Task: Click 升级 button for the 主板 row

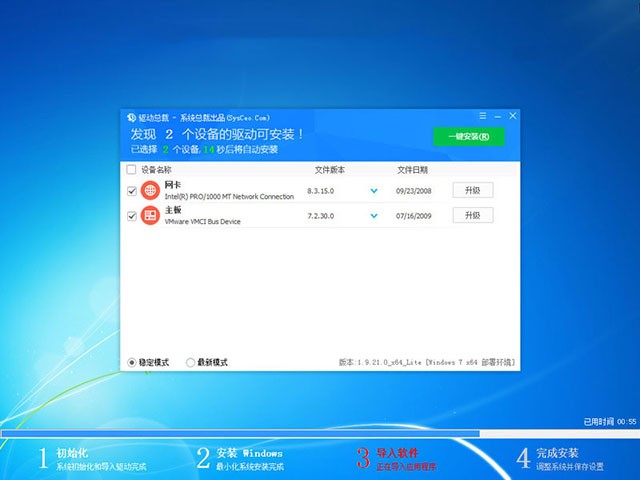Action: (x=473, y=215)
